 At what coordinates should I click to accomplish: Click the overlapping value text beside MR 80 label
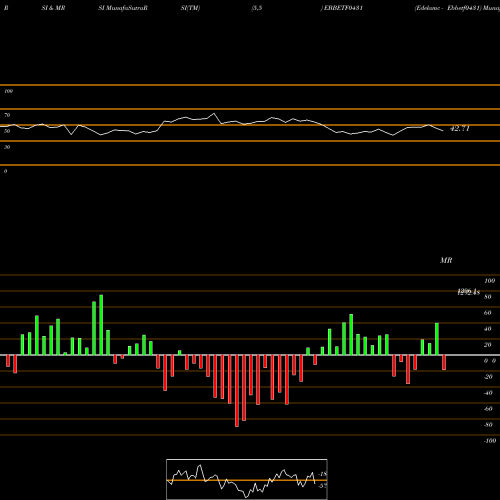coord(469,292)
